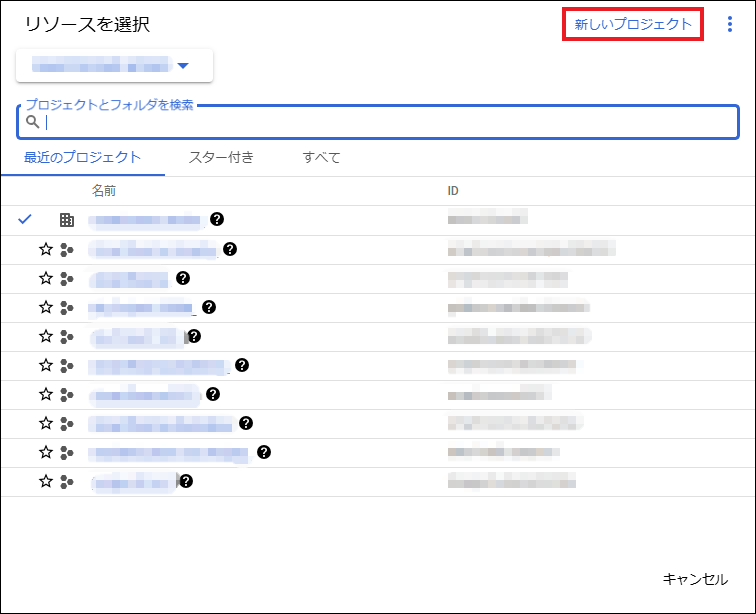This screenshot has width=756, height=614.
Task: Click the 新しいプロジェクト button
Action: (633, 25)
